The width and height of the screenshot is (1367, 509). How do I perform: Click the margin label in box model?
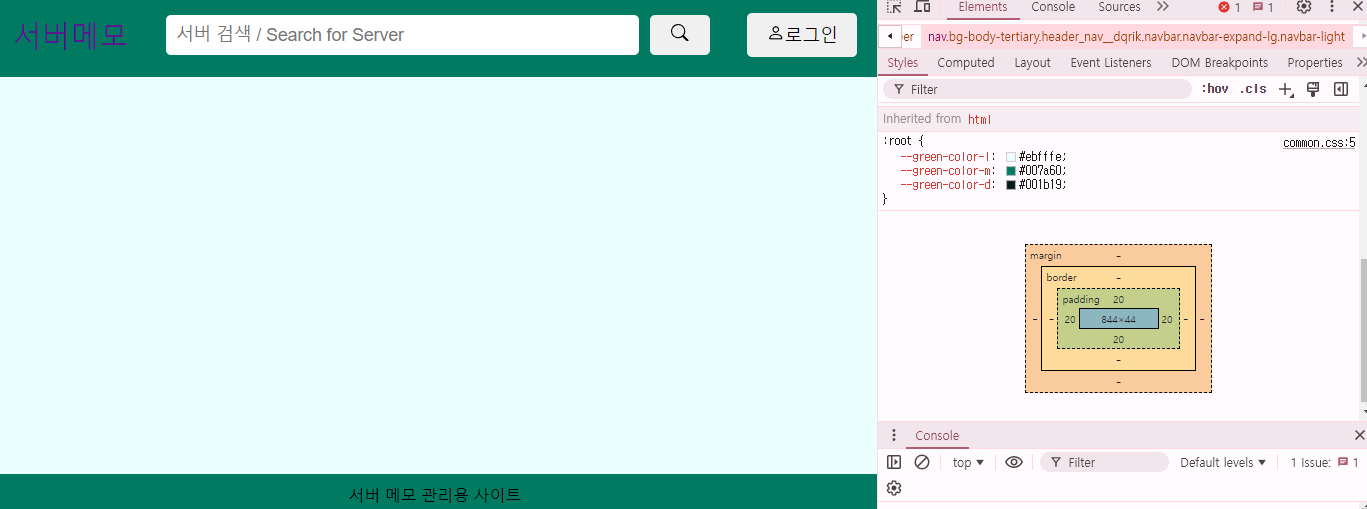click(1046, 256)
